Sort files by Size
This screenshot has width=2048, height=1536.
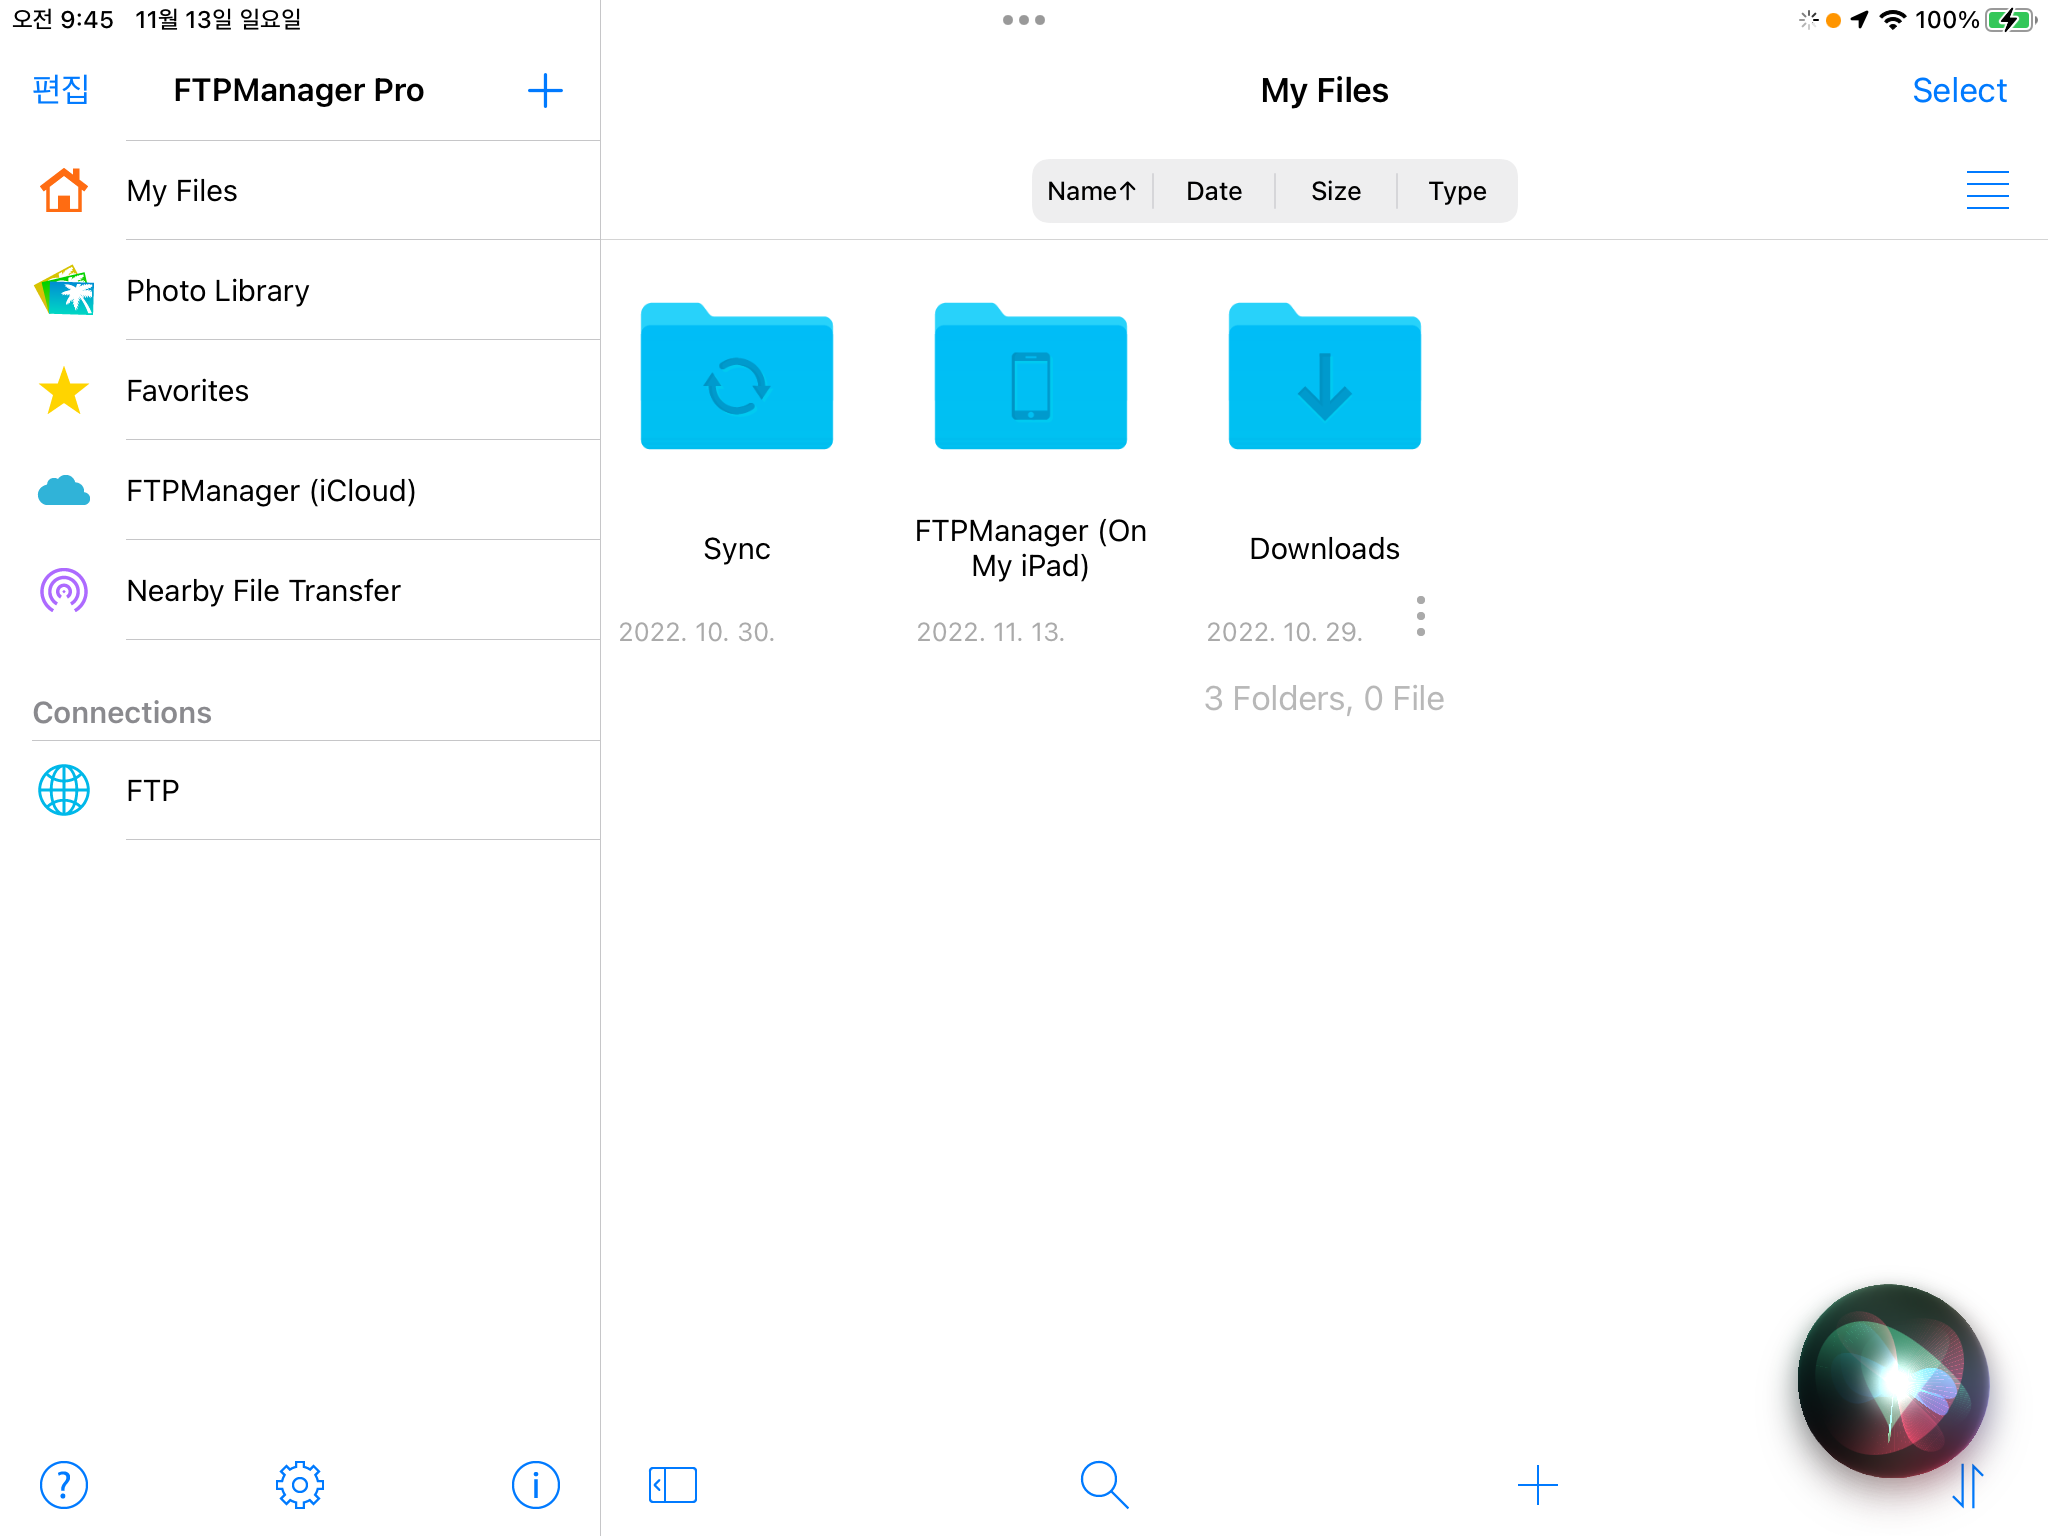[x=1335, y=191]
